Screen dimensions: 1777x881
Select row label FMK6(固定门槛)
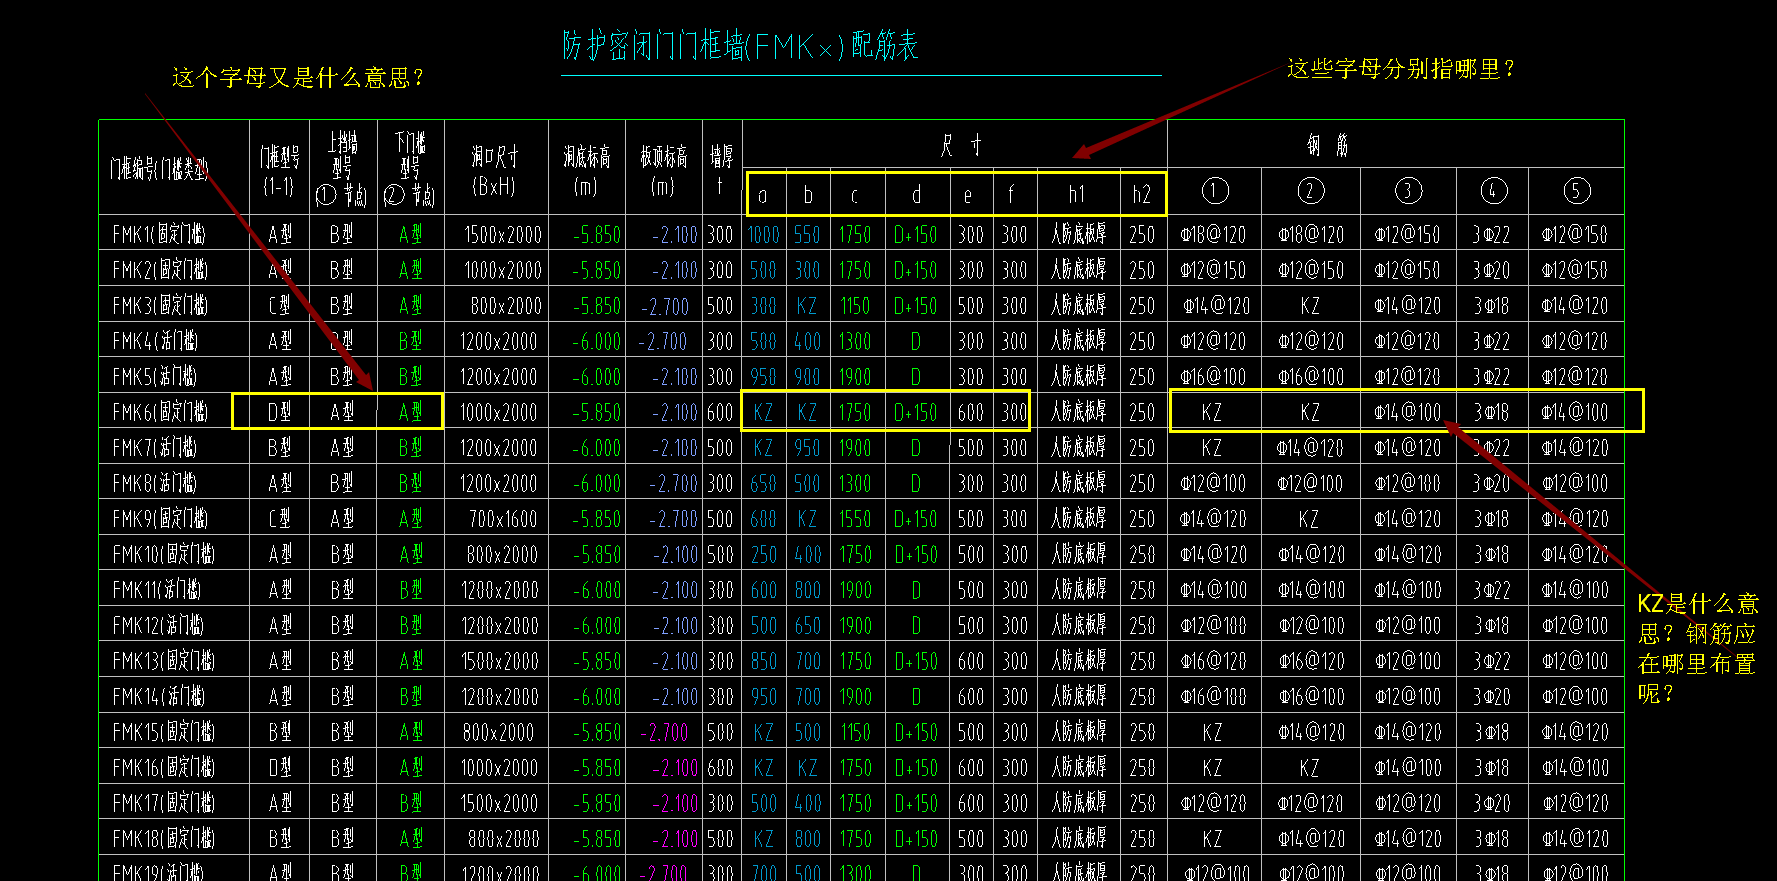(160, 412)
